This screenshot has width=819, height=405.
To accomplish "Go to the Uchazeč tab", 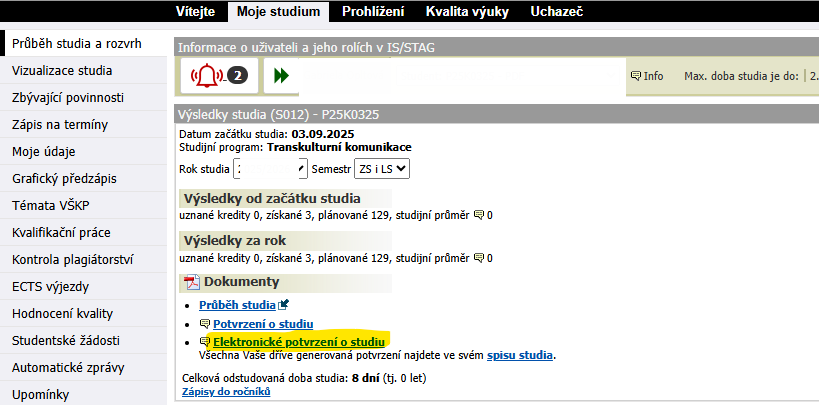I will point(556,12).
